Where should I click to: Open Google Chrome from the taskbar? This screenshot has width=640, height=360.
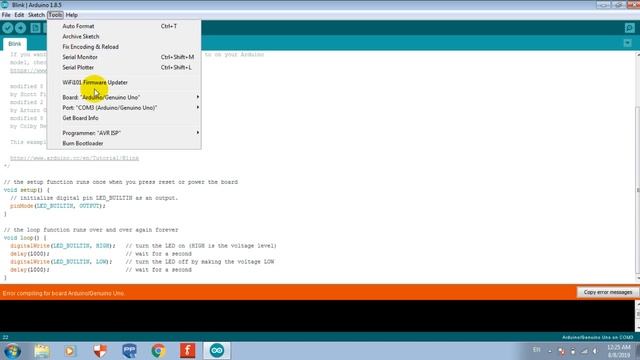158,351
